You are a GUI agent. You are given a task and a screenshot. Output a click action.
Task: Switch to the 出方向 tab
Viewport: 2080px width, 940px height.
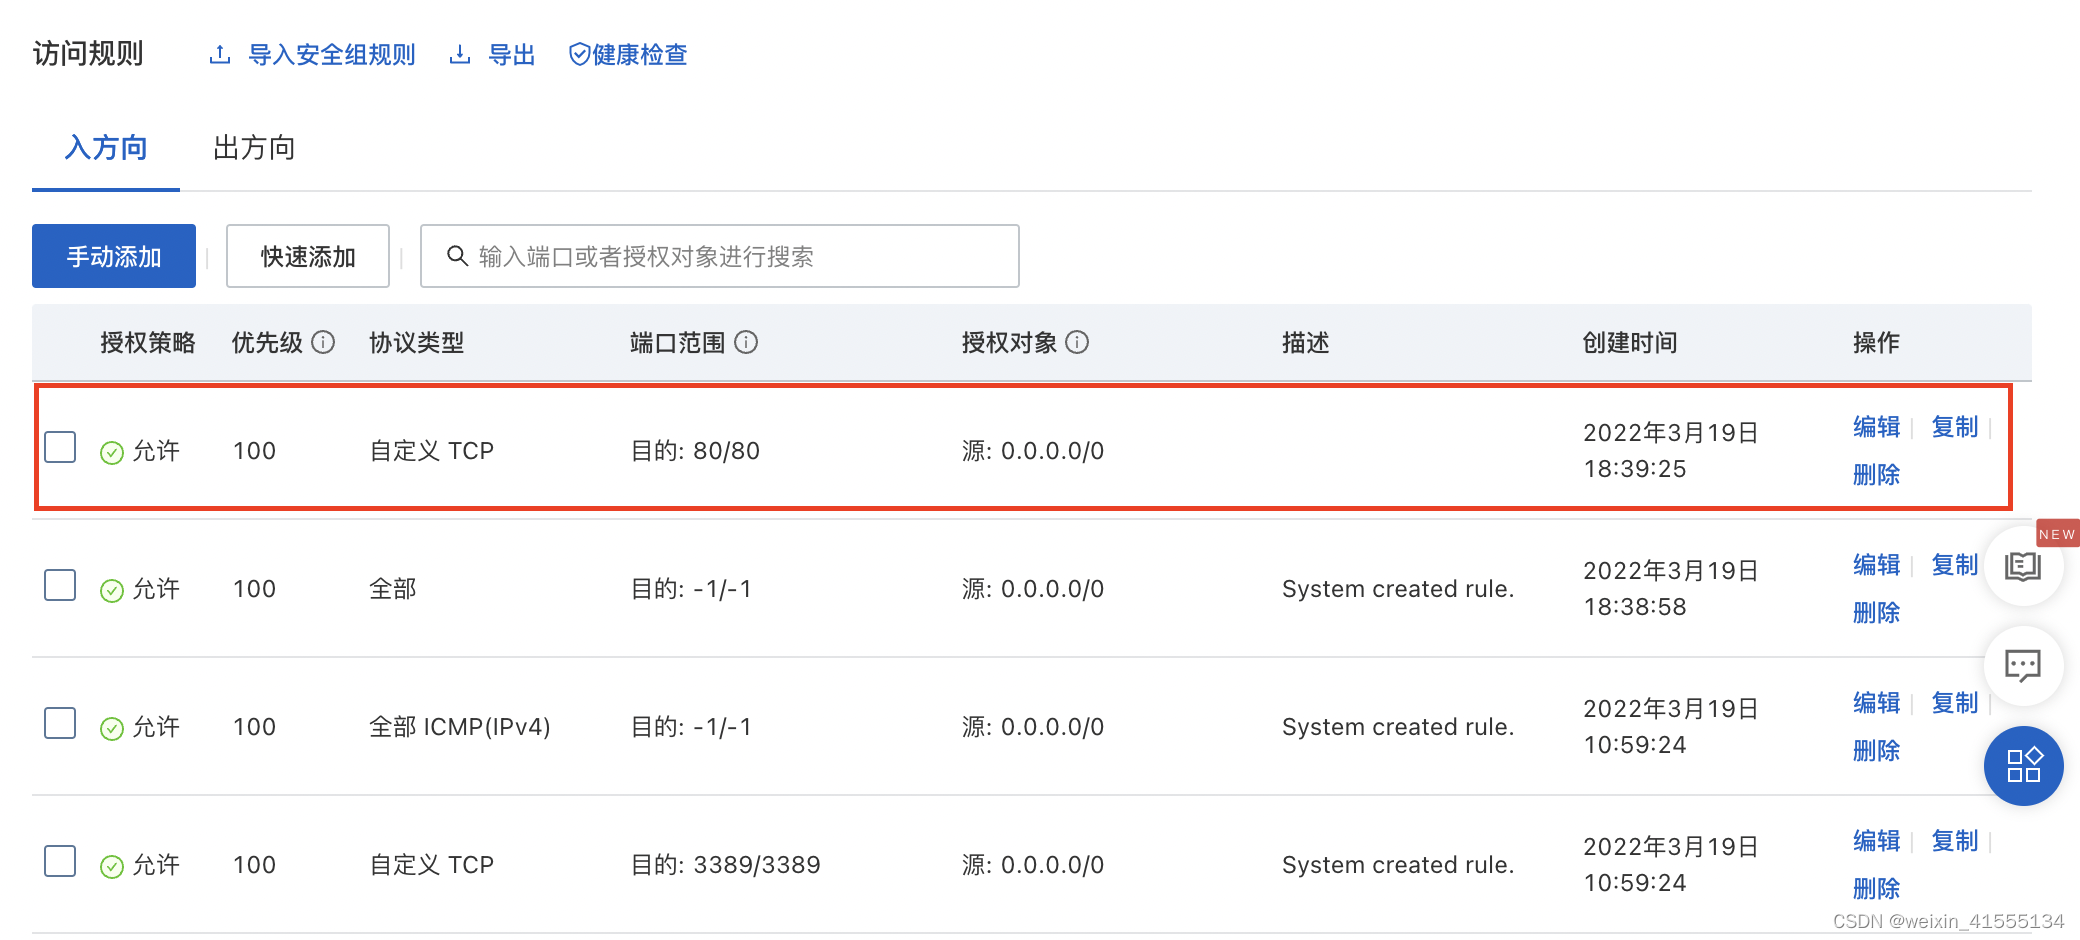coord(254,148)
